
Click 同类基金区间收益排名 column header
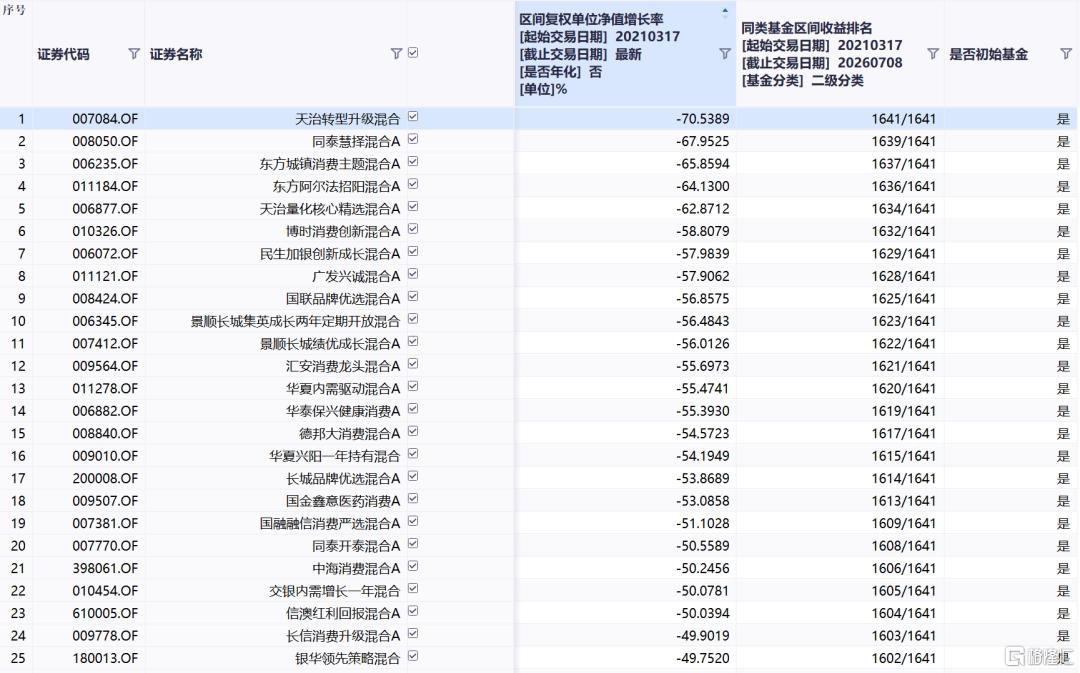807,28
